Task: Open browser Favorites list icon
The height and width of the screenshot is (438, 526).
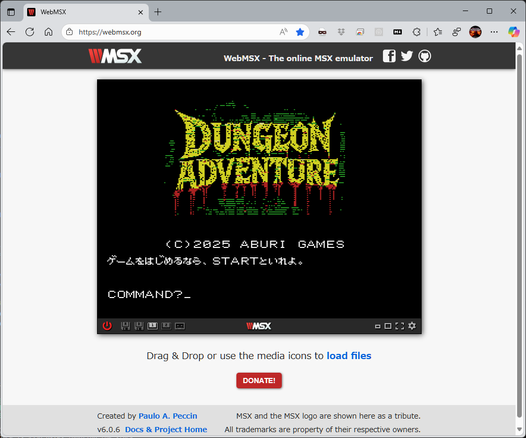Action: coord(437,32)
